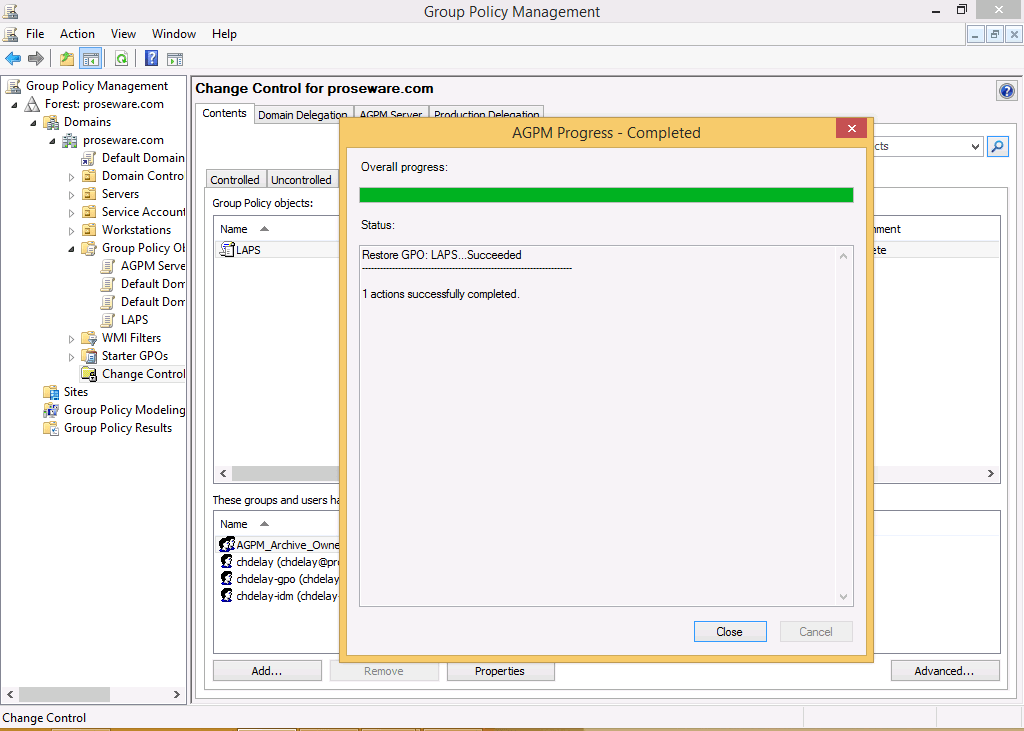Click the help icon beside Change Control heading
The image size is (1024, 731).
1006,91
